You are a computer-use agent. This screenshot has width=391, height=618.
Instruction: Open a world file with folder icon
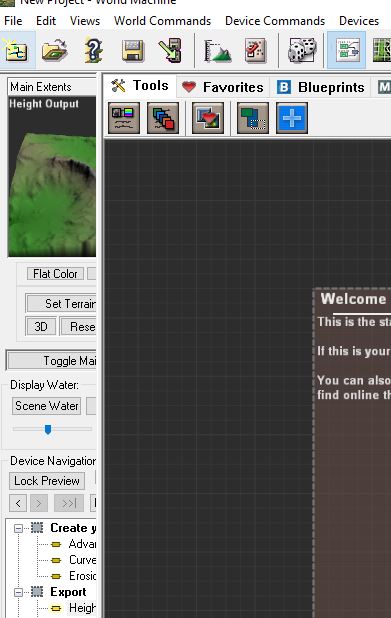point(54,50)
